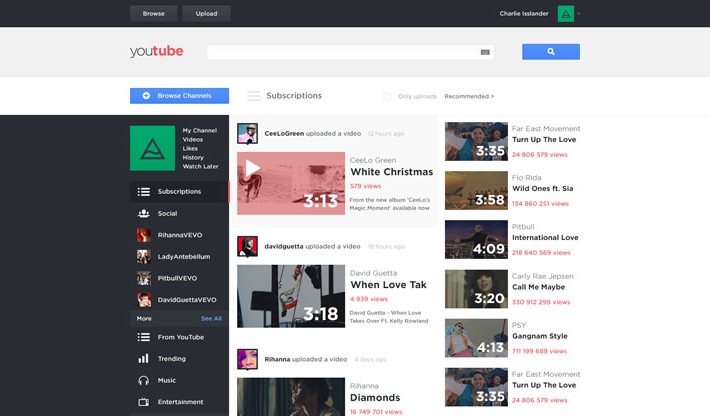Toggle the Only uploads option
This screenshot has height=416, width=710.
pos(388,96)
